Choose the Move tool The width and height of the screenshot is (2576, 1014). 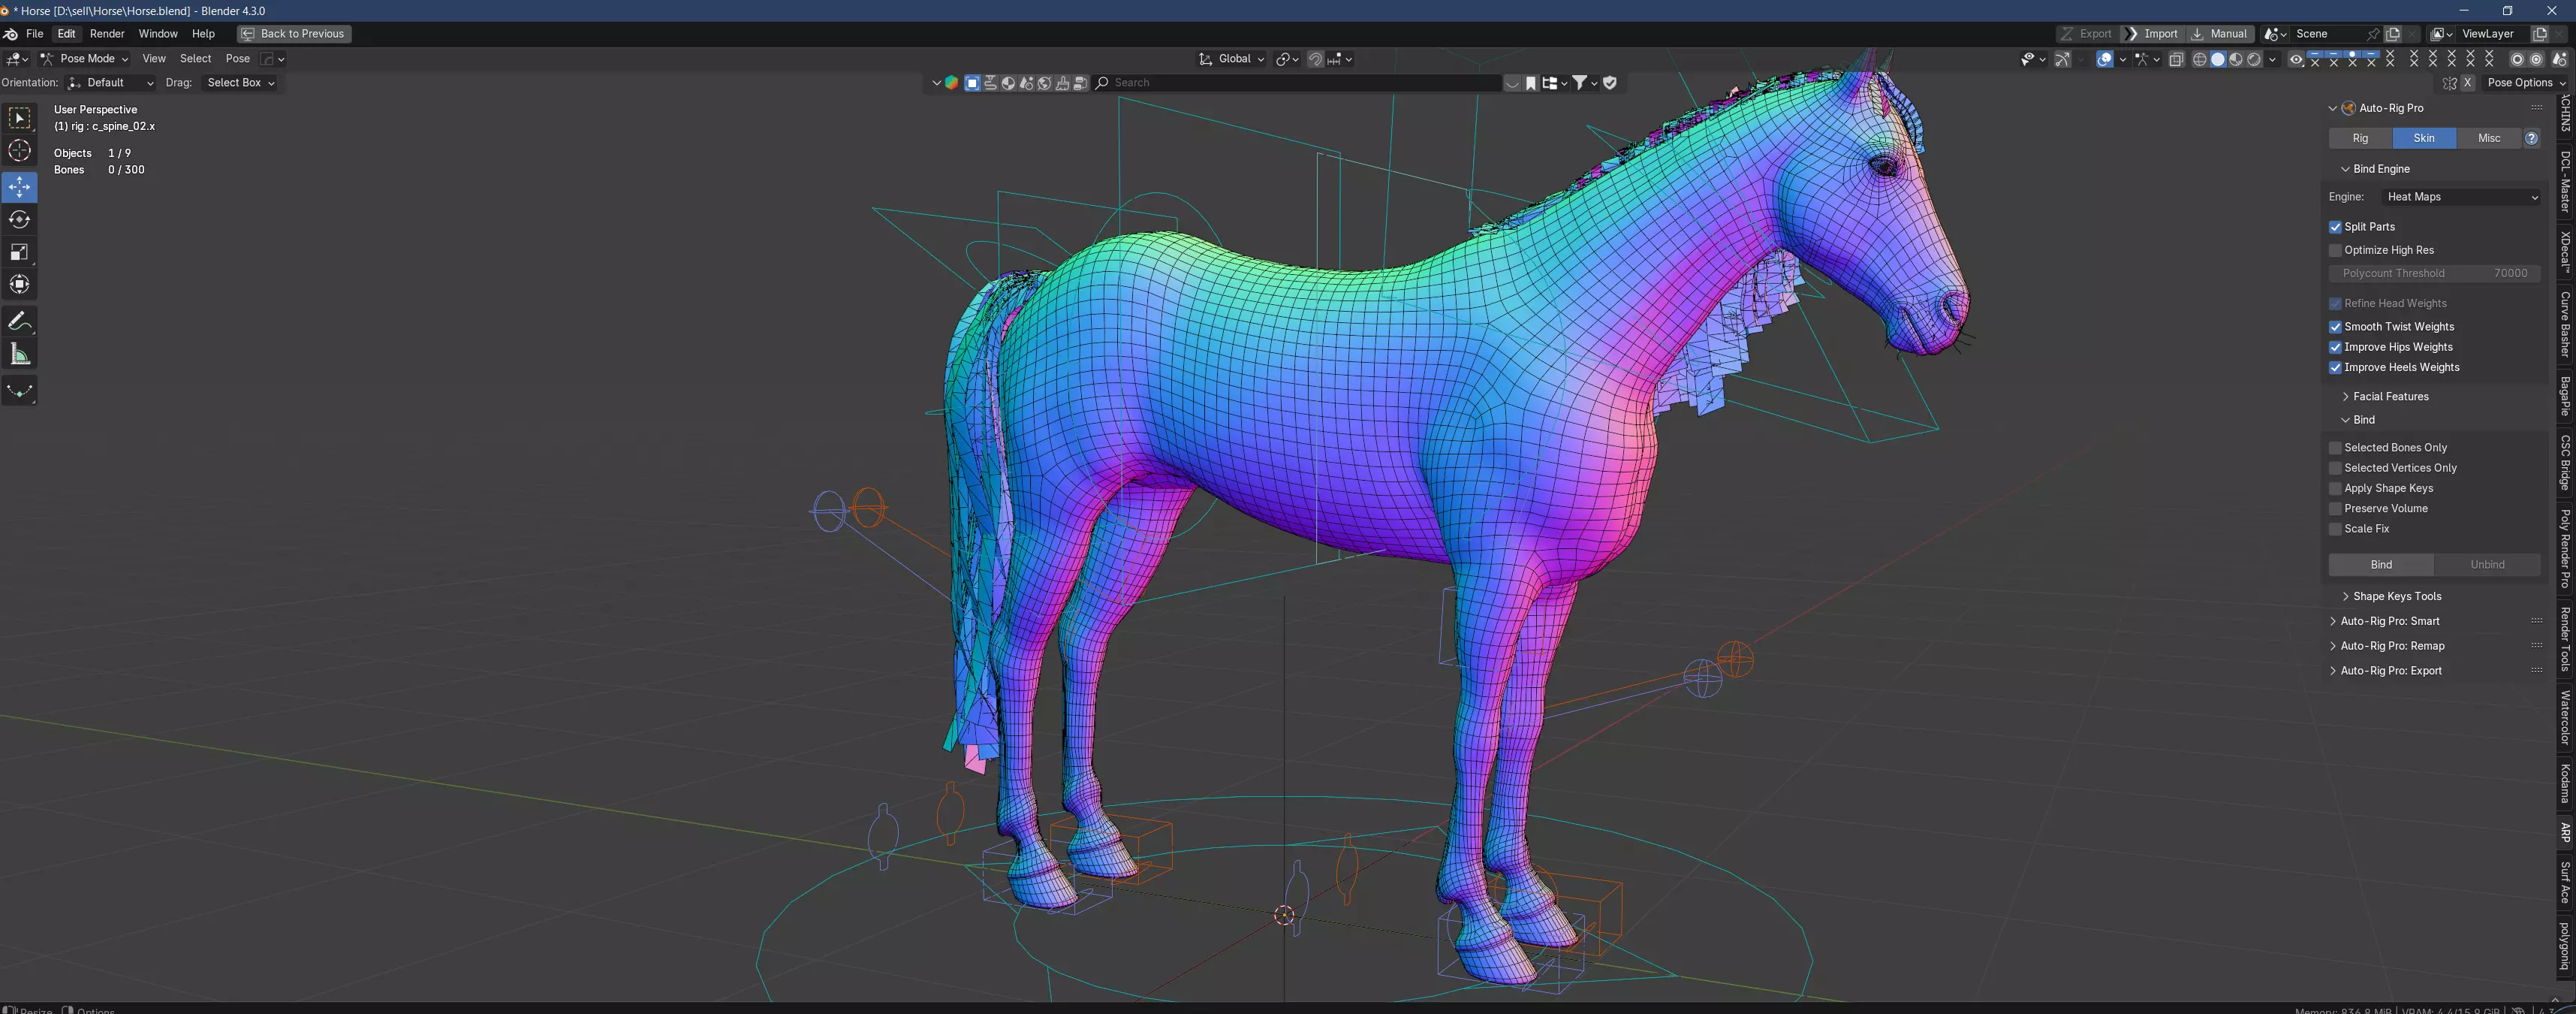[x=19, y=186]
